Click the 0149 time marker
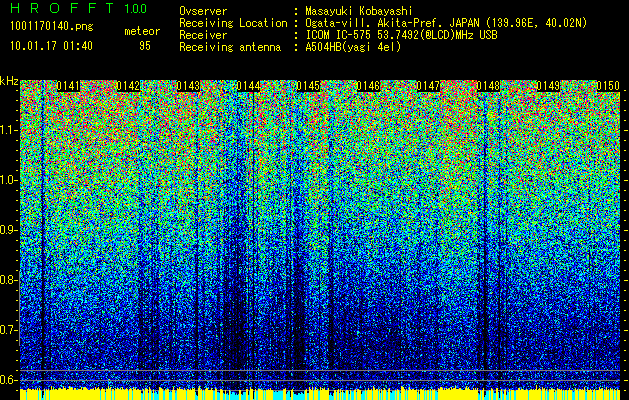Image resolution: width=629 pixels, height=400 pixels. click(548, 86)
